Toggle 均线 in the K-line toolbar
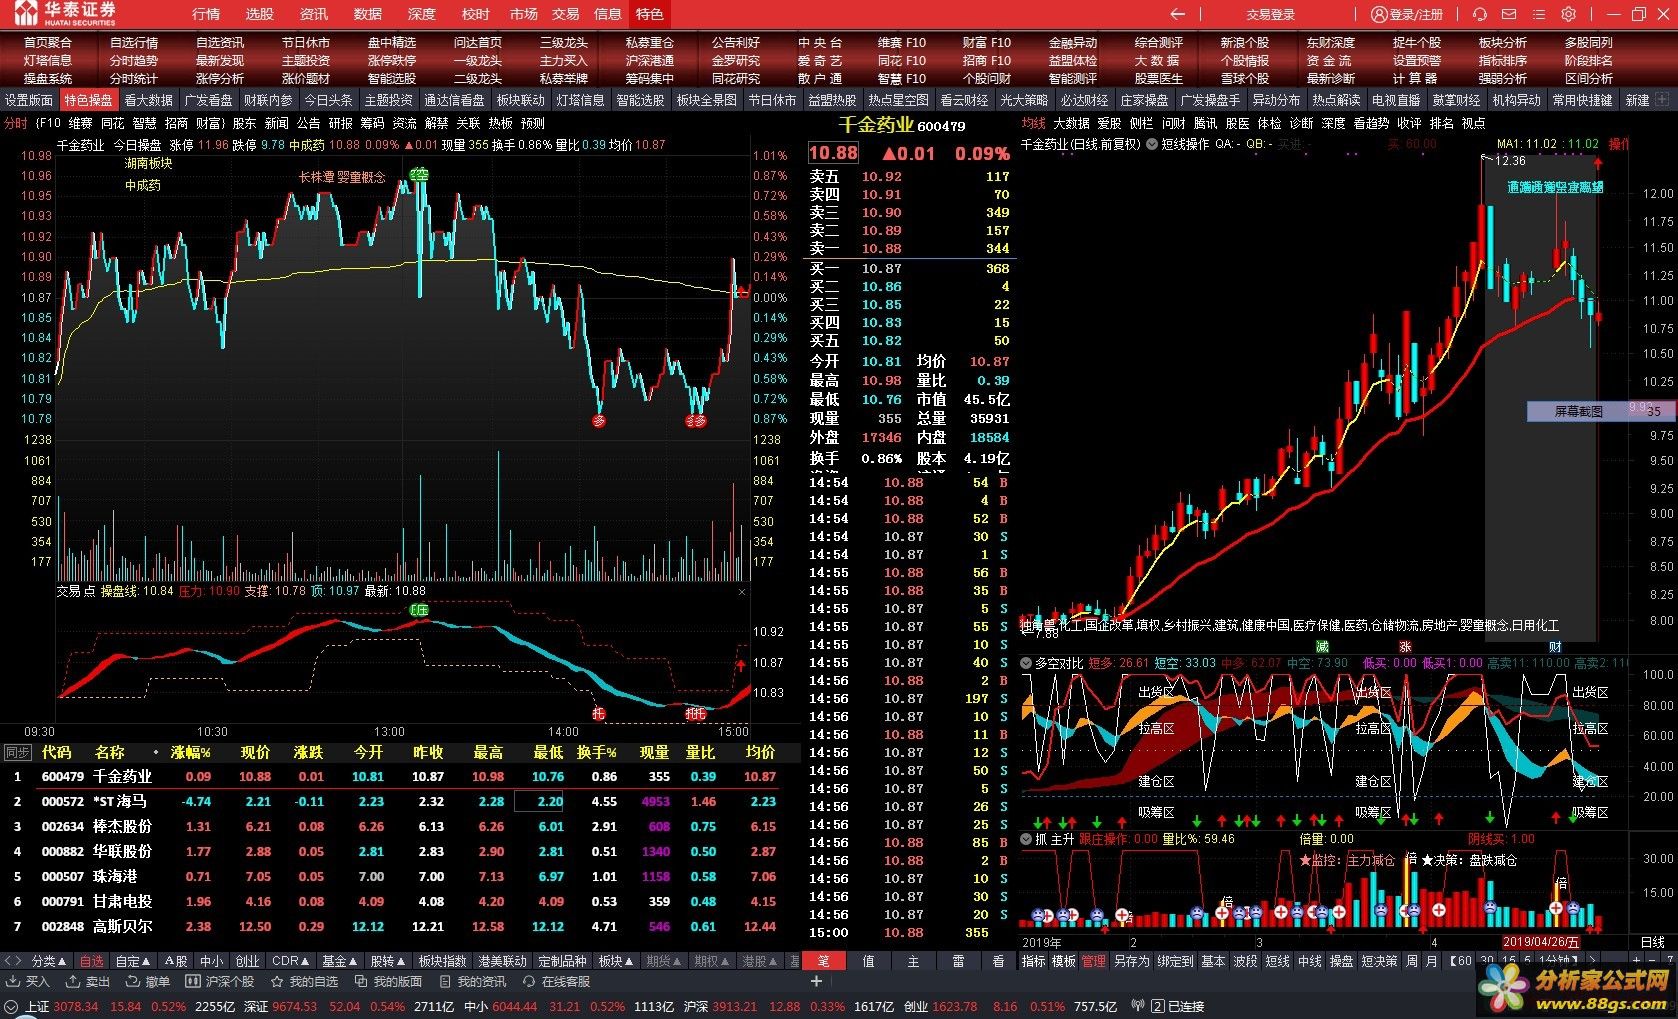 click(1034, 123)
